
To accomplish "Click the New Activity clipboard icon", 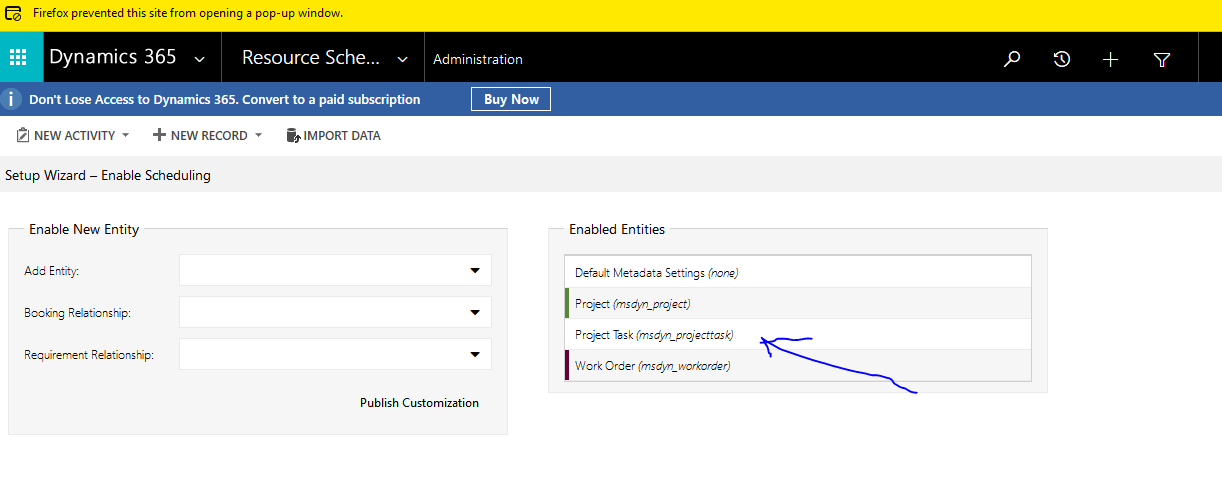I will click(22, 135).
